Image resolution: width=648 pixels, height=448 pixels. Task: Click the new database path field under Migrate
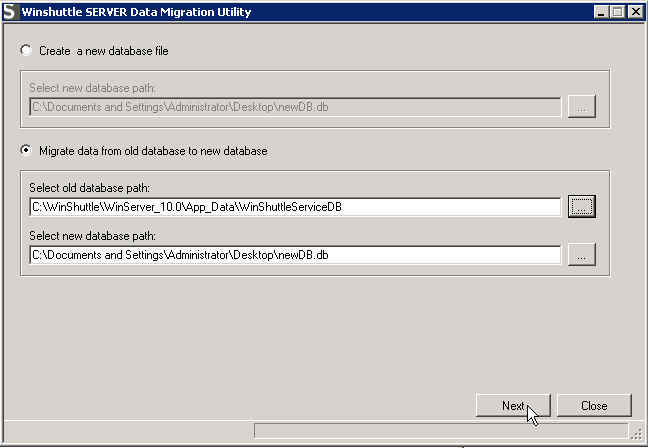(295, 255)
